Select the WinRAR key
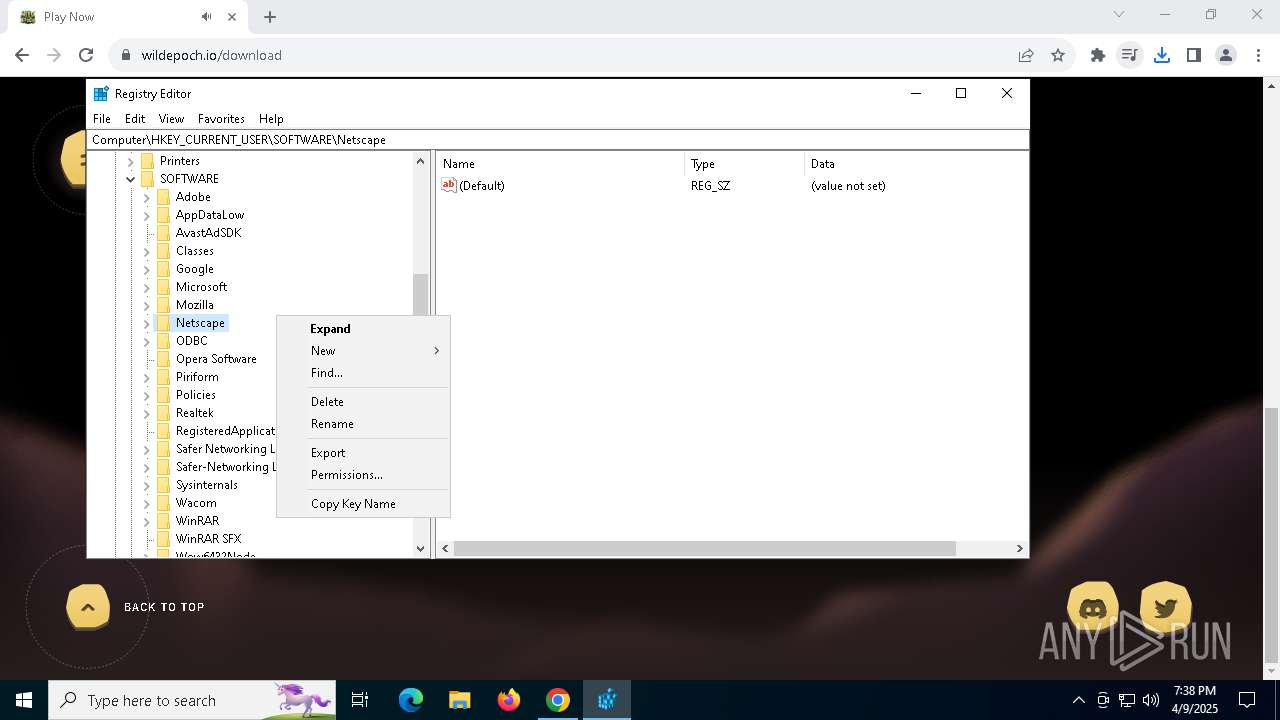This screenshot has width=1280, height=720. click(197, 521)
